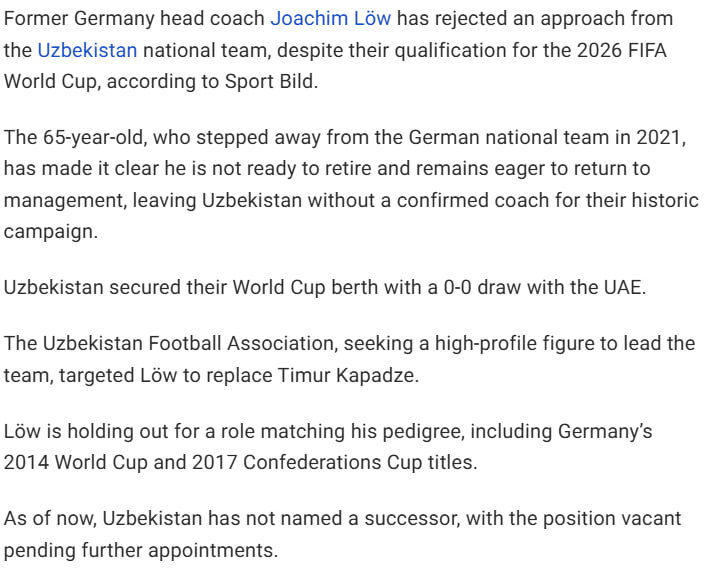This screenshot has height=579, width=704.
Task: Click the word "campaign." ending second paragraph
Action: pyautogui.click(x=50, y=232)
